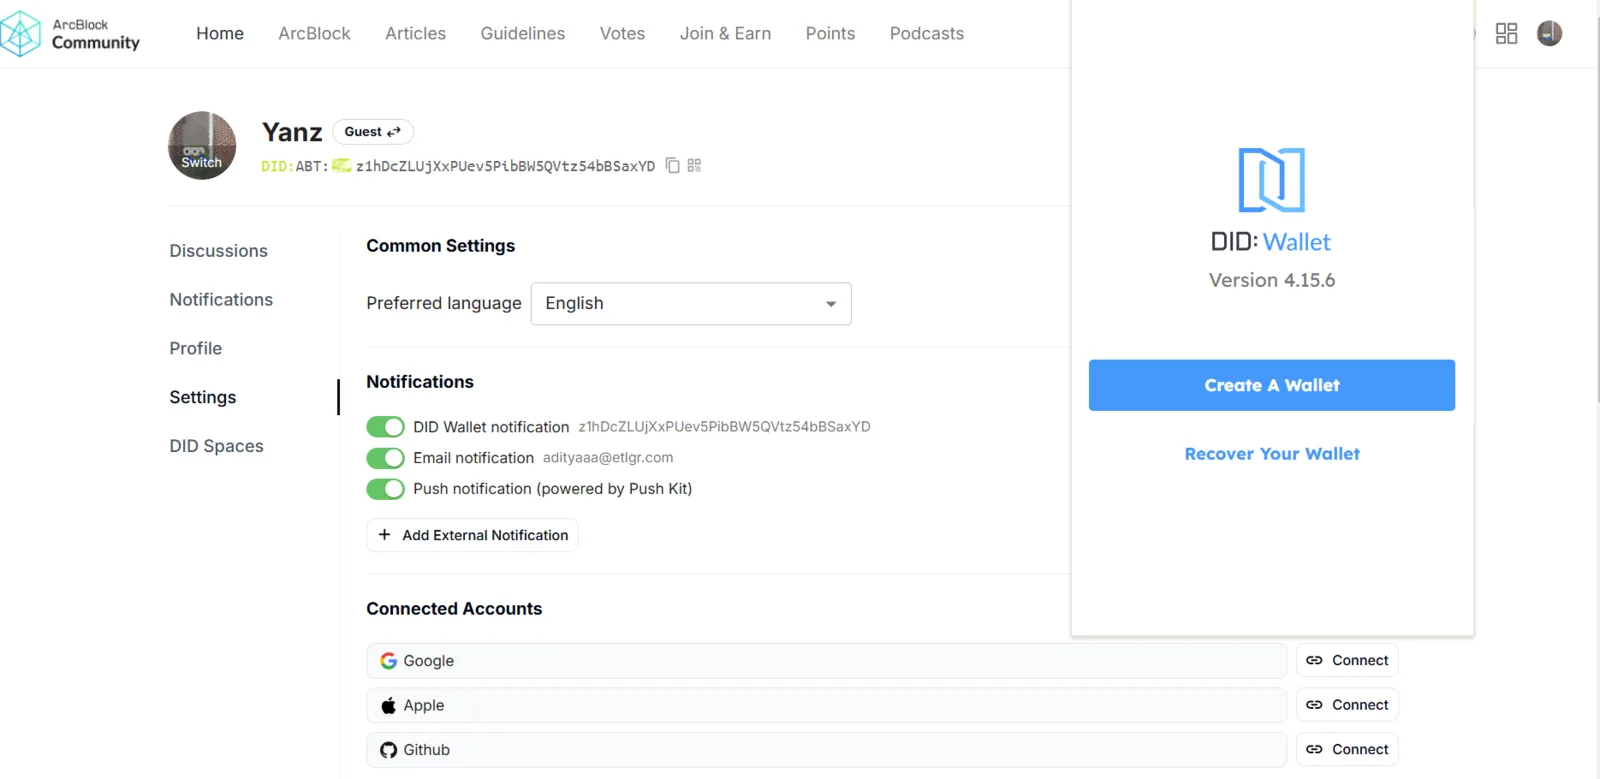1600x779 pixels.
Task: Open the user avatar menu in header
Action: tap(1549, 34)
